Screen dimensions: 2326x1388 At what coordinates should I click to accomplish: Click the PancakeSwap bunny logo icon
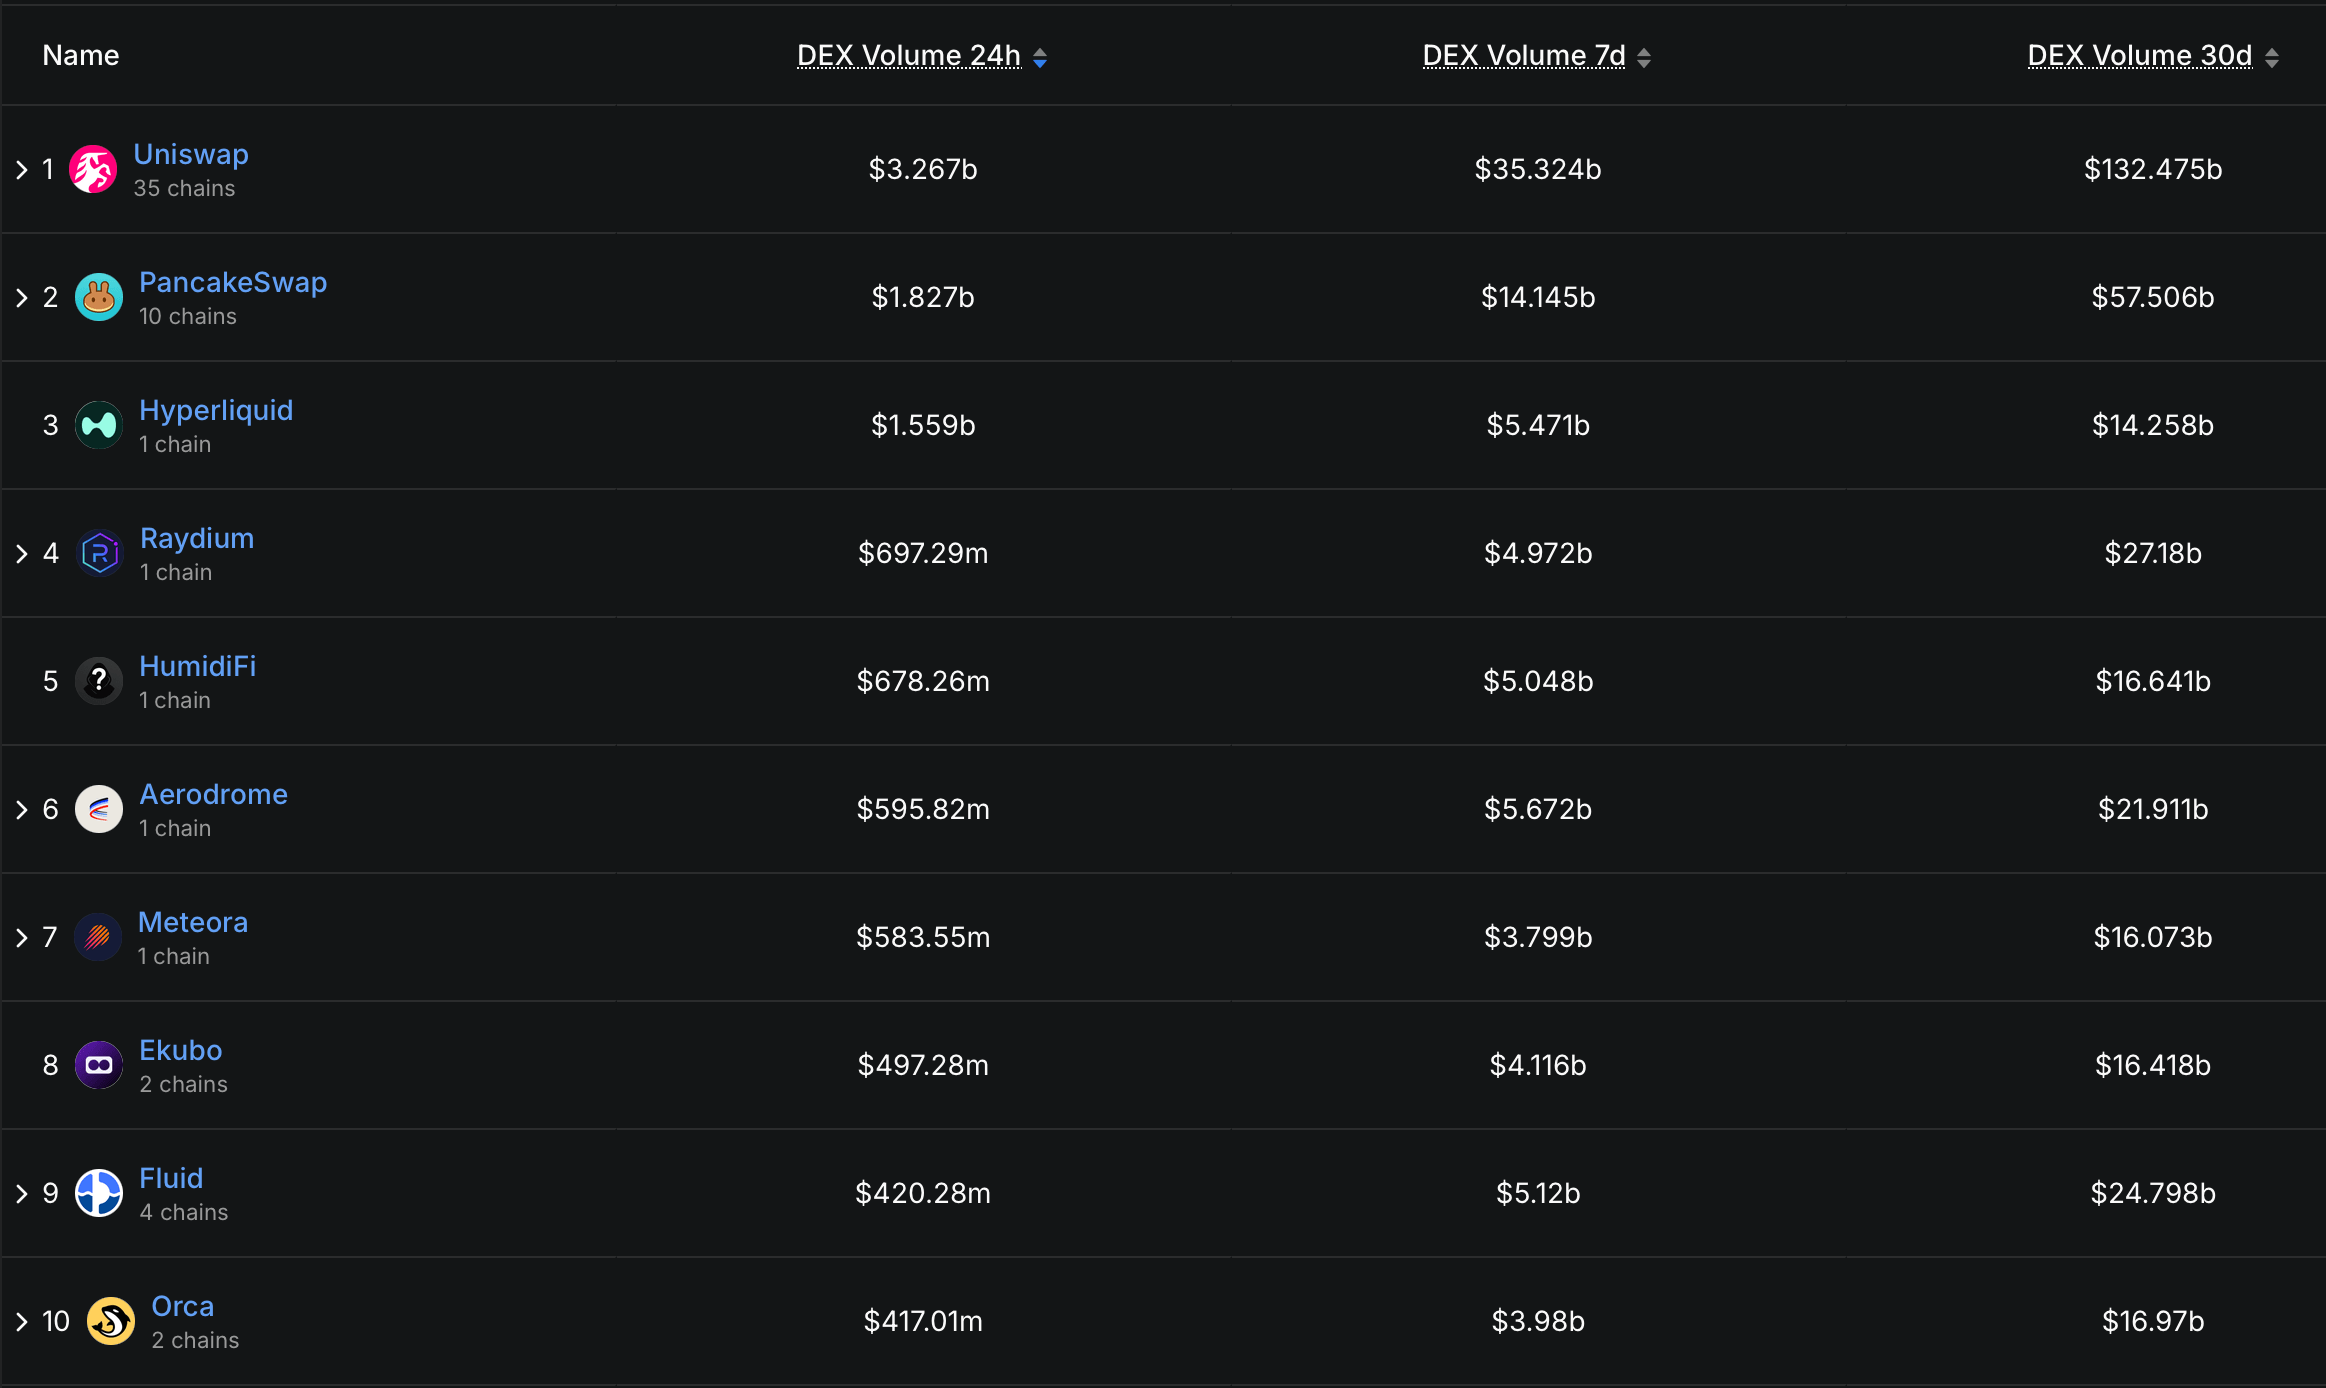click(99, 297)
